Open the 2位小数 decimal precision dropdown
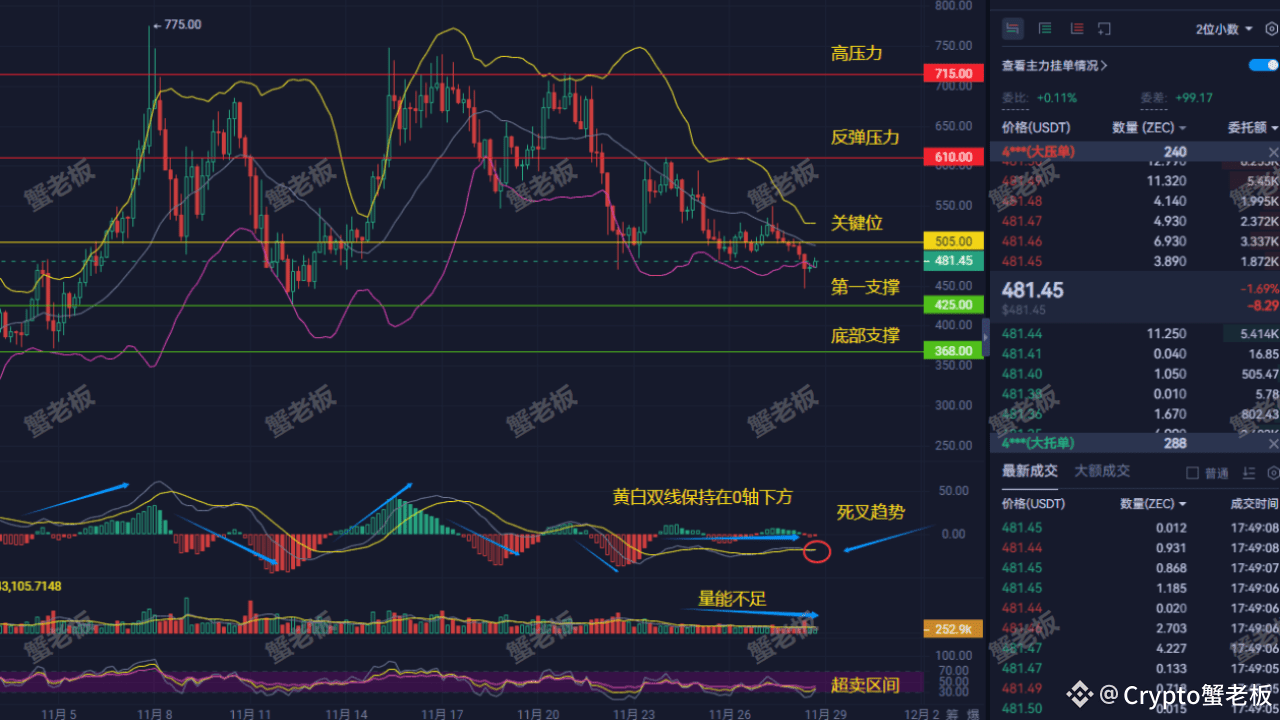The width and height of the screenshot is (1280, 720). 1224,29
